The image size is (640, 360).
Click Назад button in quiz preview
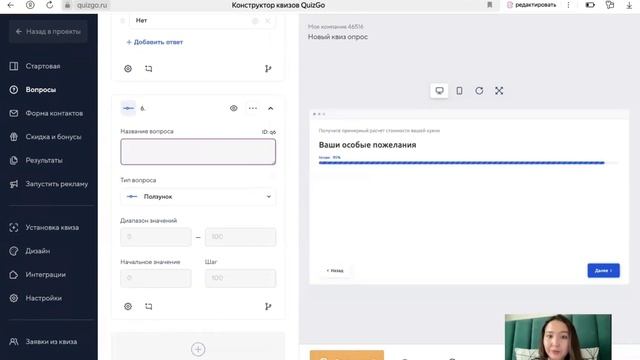tap(335, 271)
